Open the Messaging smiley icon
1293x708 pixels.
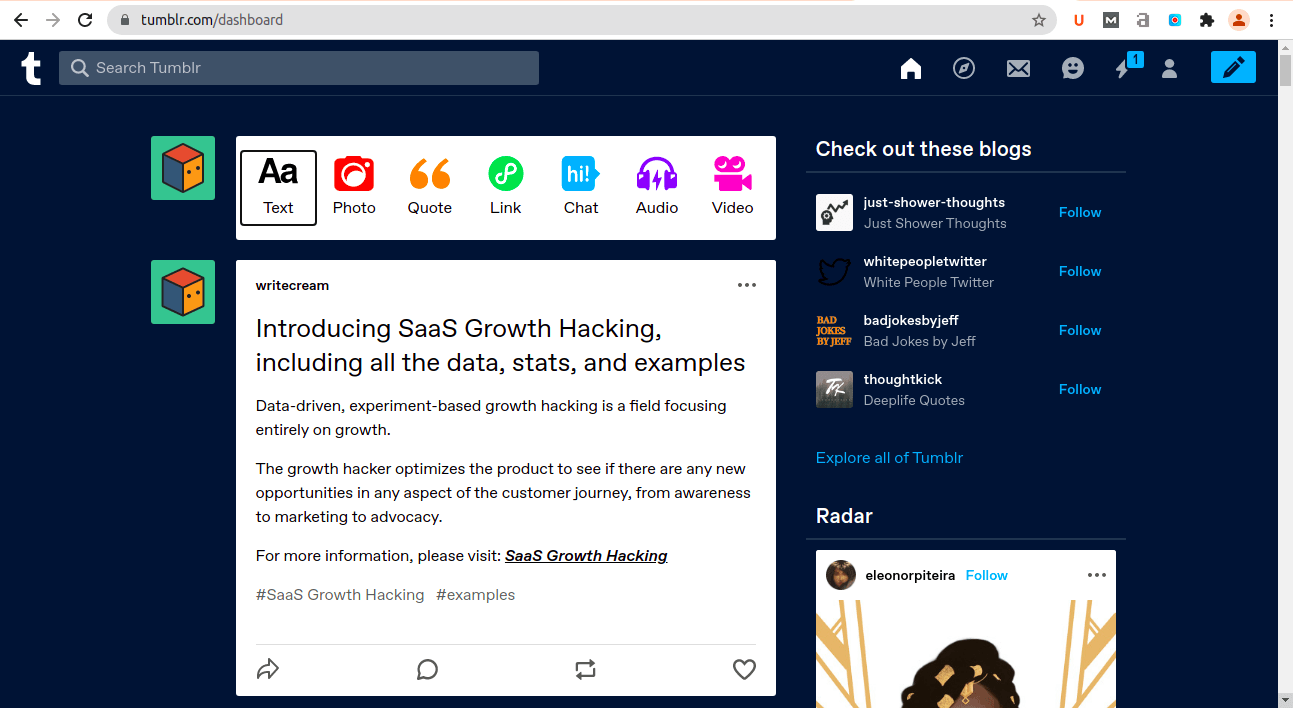[x=1072, y=68]
